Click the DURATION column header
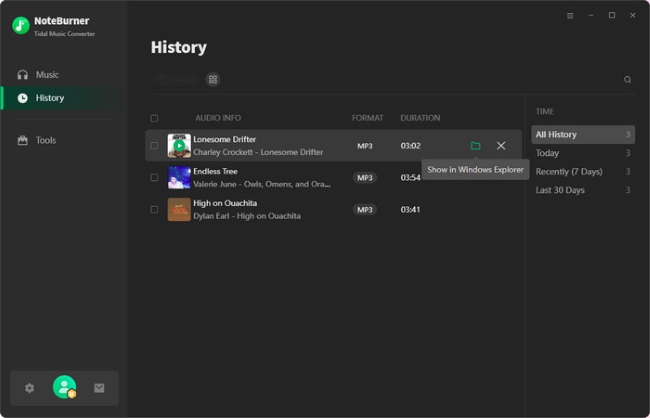The image size is (650, 418). [x=420, y=118]
